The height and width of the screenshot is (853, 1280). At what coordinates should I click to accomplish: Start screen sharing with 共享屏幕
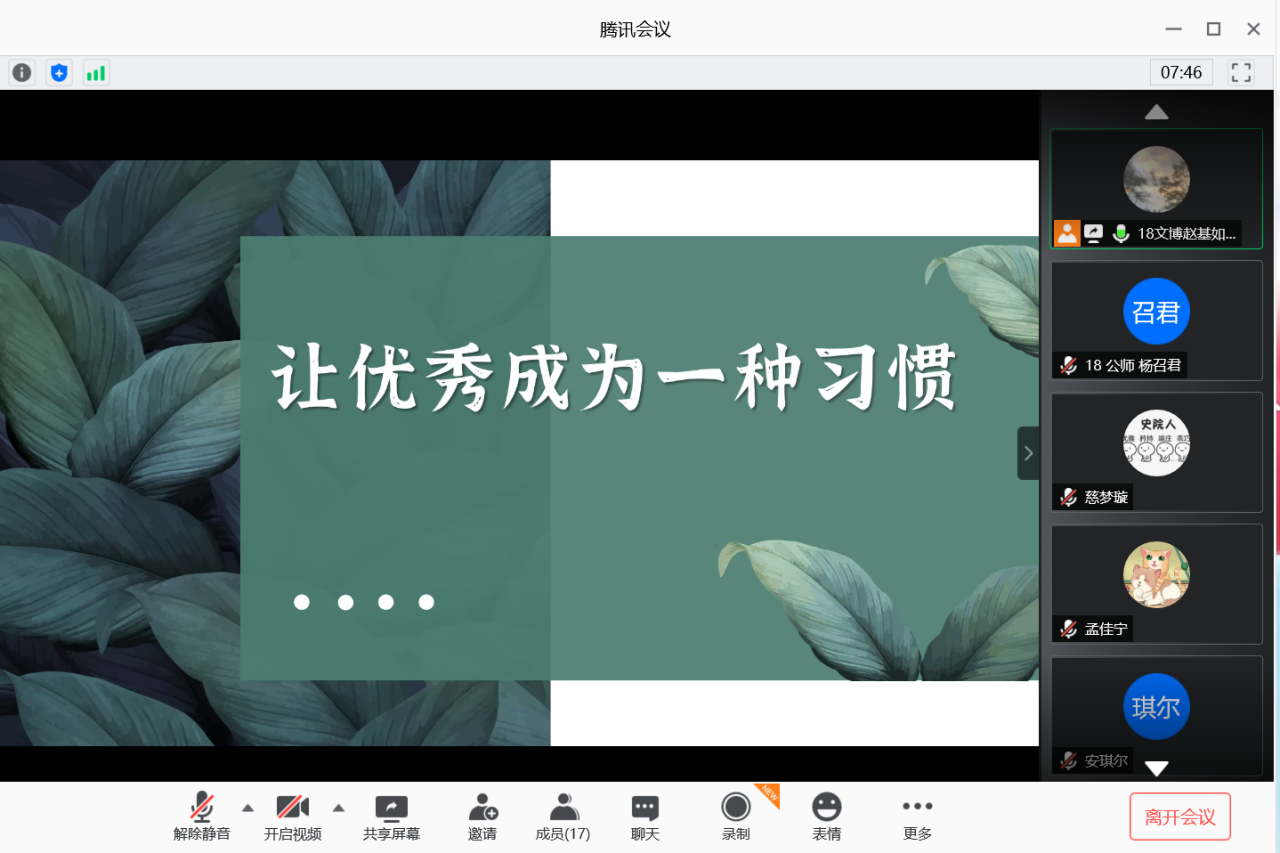pyautogui.click(x=391, y=815)
